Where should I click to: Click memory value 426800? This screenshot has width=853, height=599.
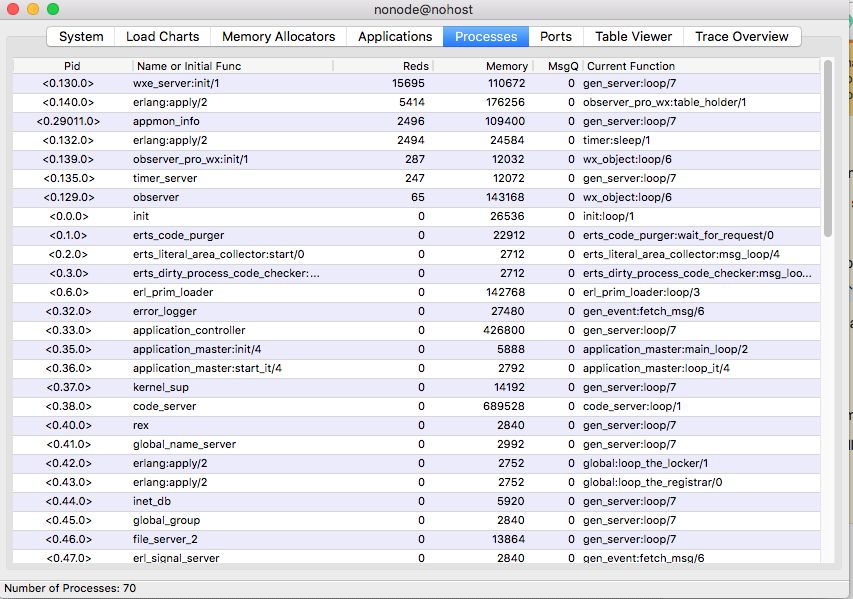504,330
